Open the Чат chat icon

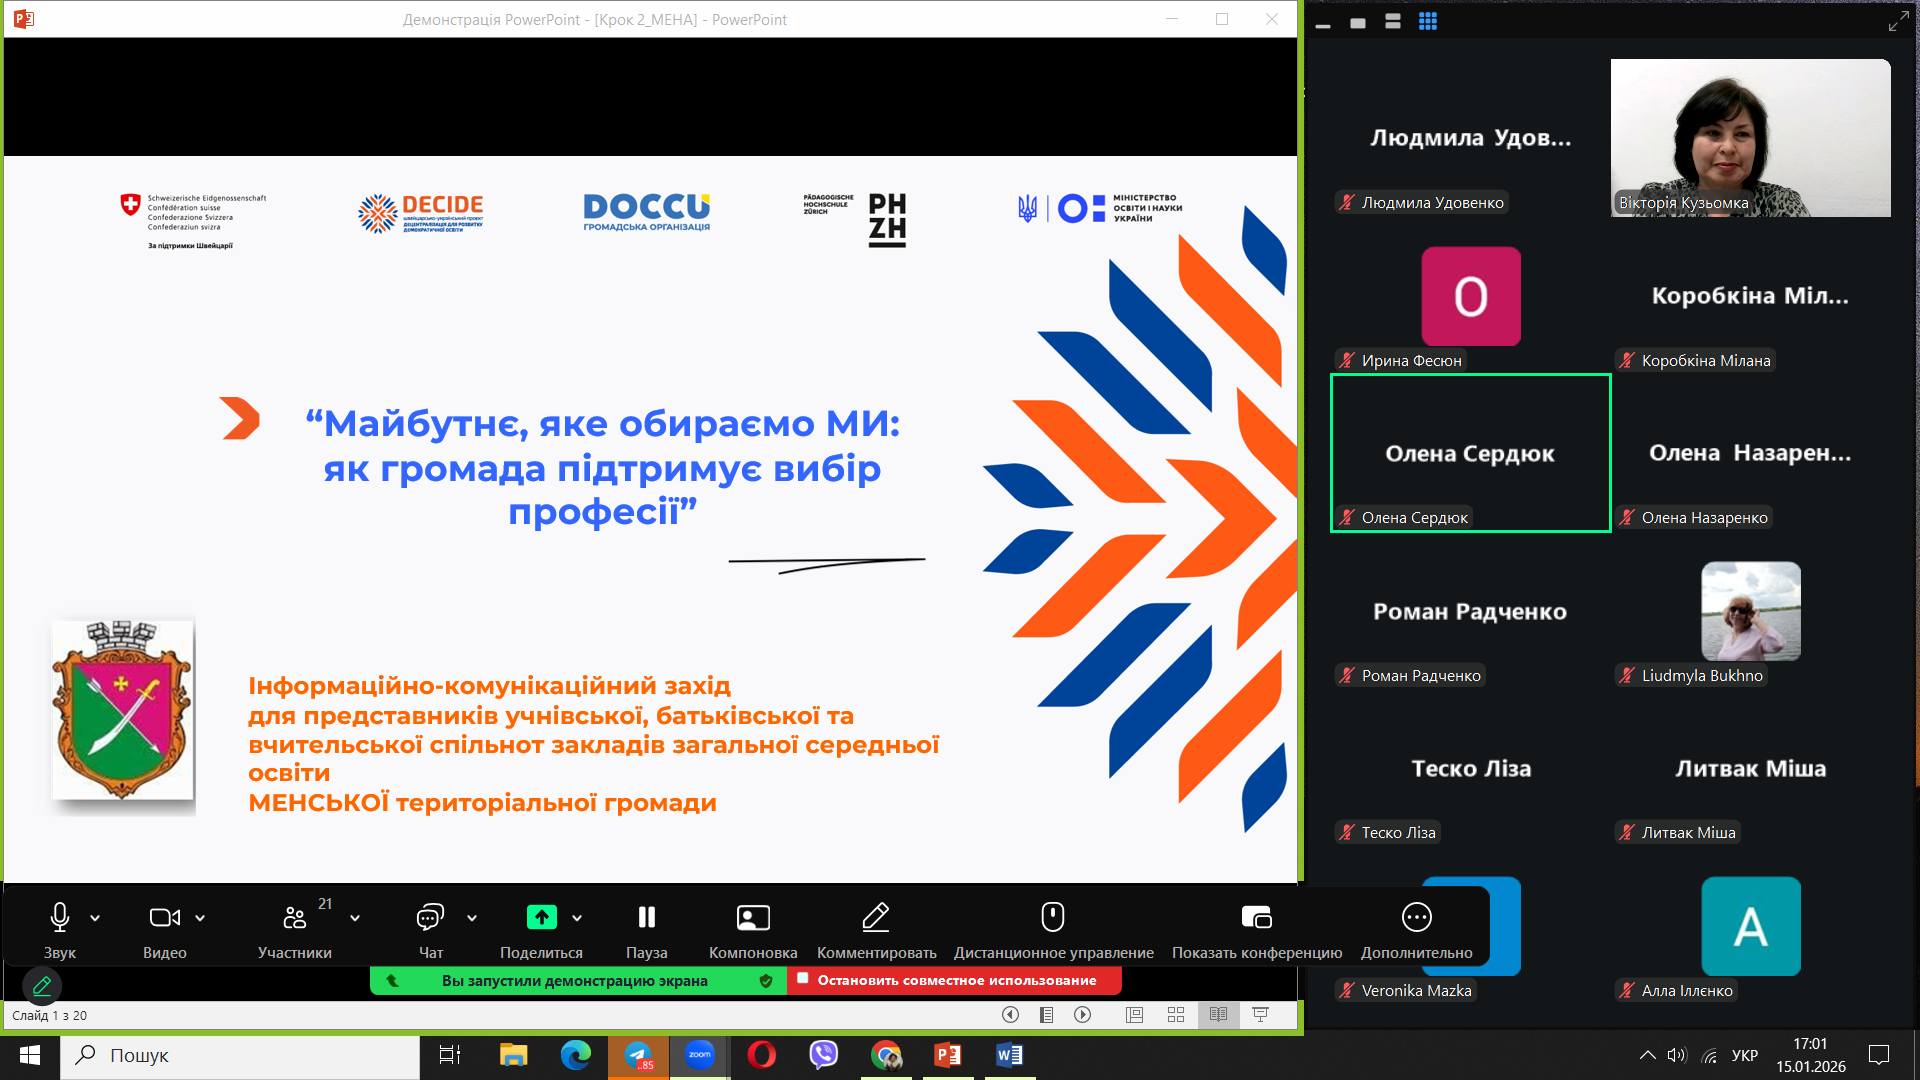point(430,917)
